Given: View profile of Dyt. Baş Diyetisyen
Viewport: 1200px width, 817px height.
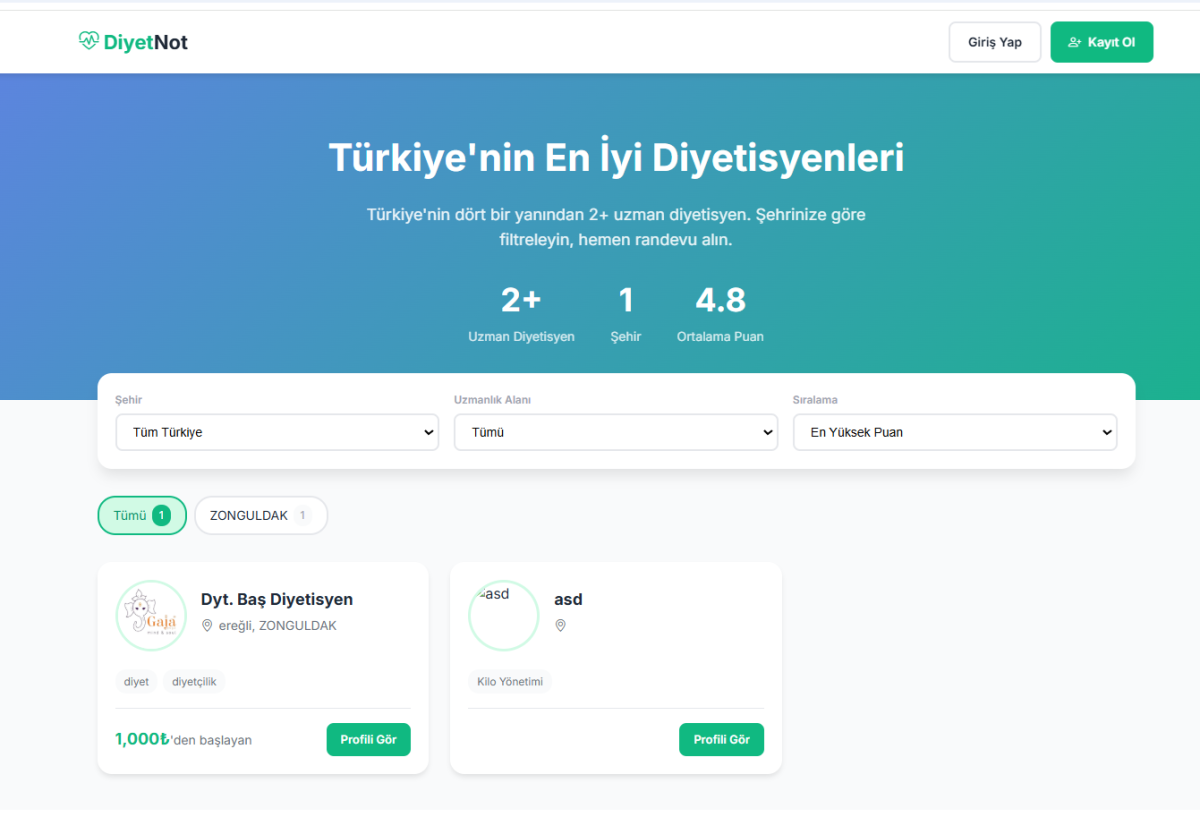Looking at the screenshot, I should 368,740.
